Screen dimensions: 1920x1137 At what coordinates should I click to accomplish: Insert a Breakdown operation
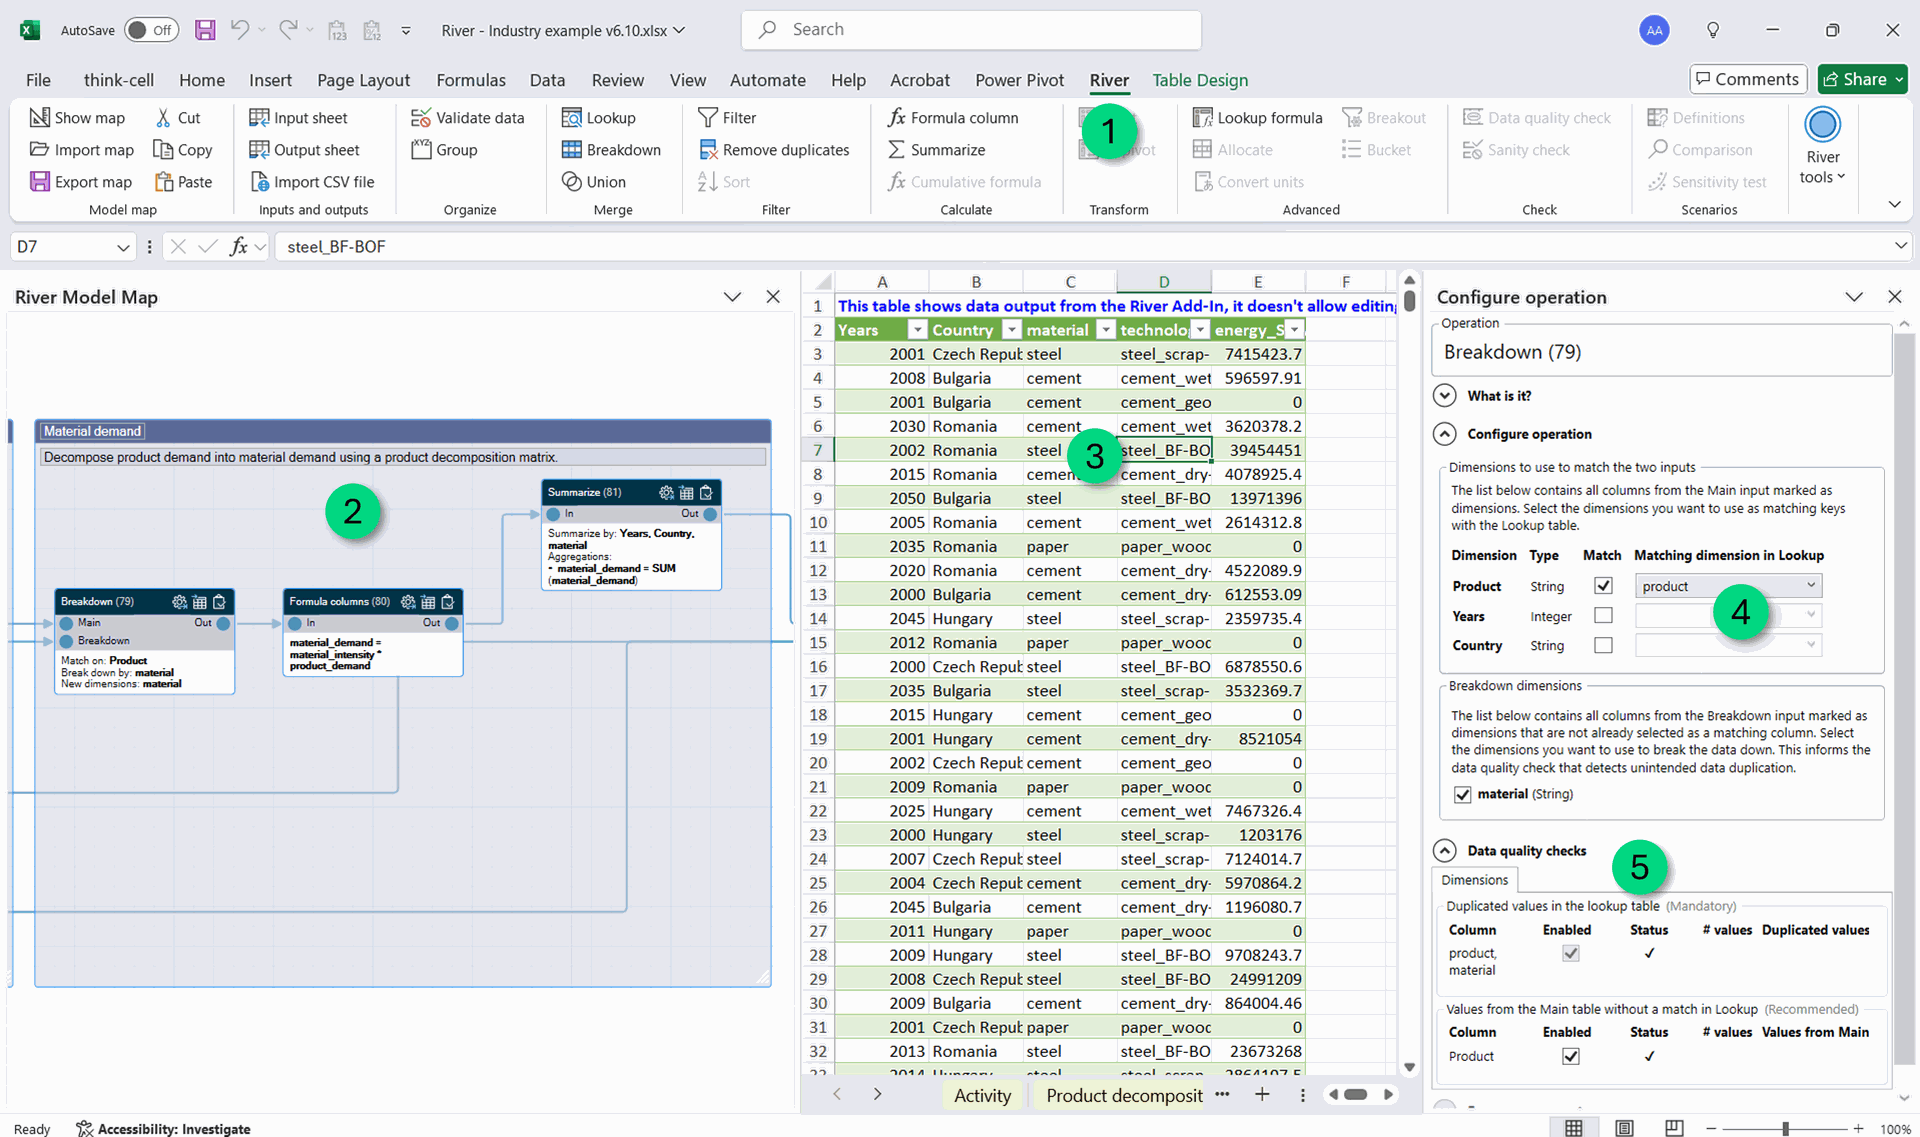pyautogui.click(x=611, y=149)
